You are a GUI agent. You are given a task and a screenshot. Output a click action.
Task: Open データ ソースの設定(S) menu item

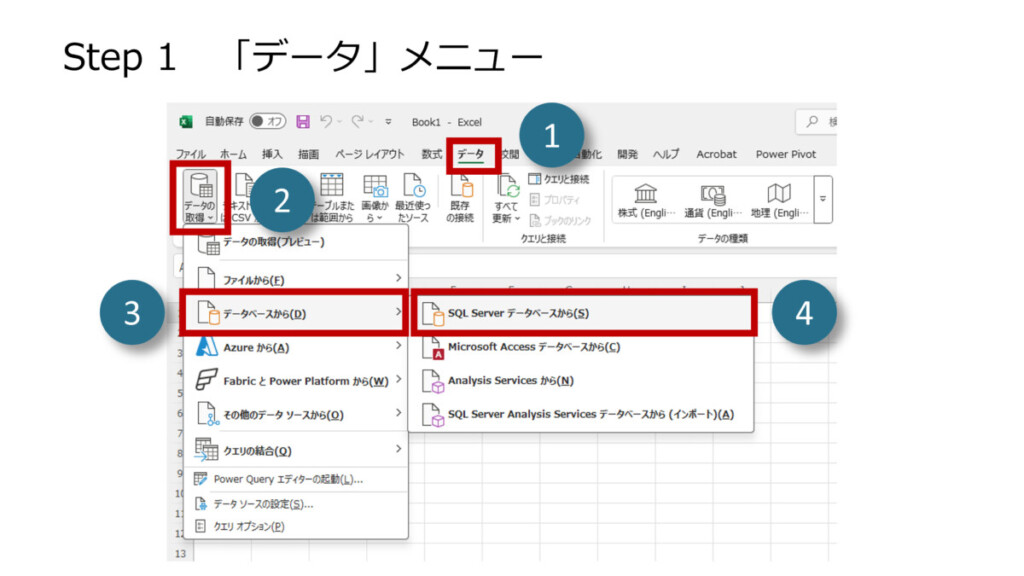[x=296, y=504]
